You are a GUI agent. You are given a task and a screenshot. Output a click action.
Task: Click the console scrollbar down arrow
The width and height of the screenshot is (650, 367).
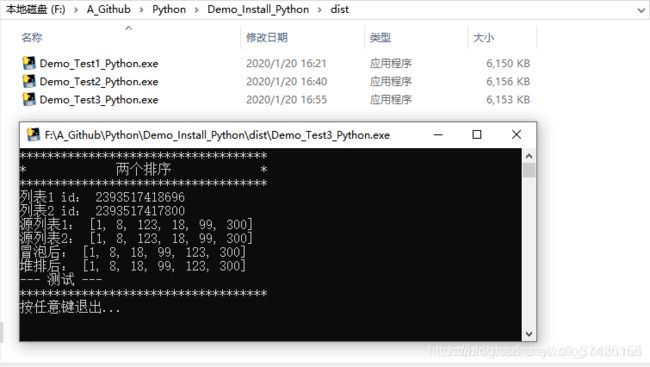[x=529, y=334]
